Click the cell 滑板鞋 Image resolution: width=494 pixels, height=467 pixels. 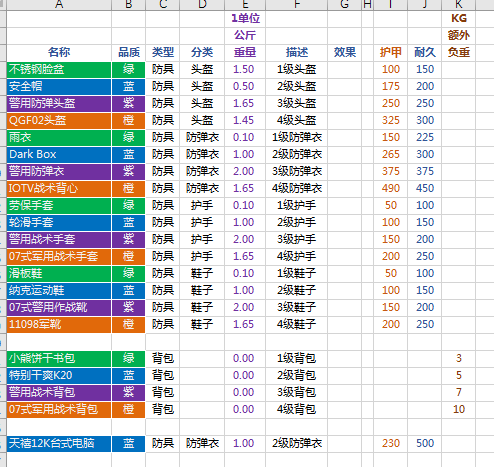(59, 274)
